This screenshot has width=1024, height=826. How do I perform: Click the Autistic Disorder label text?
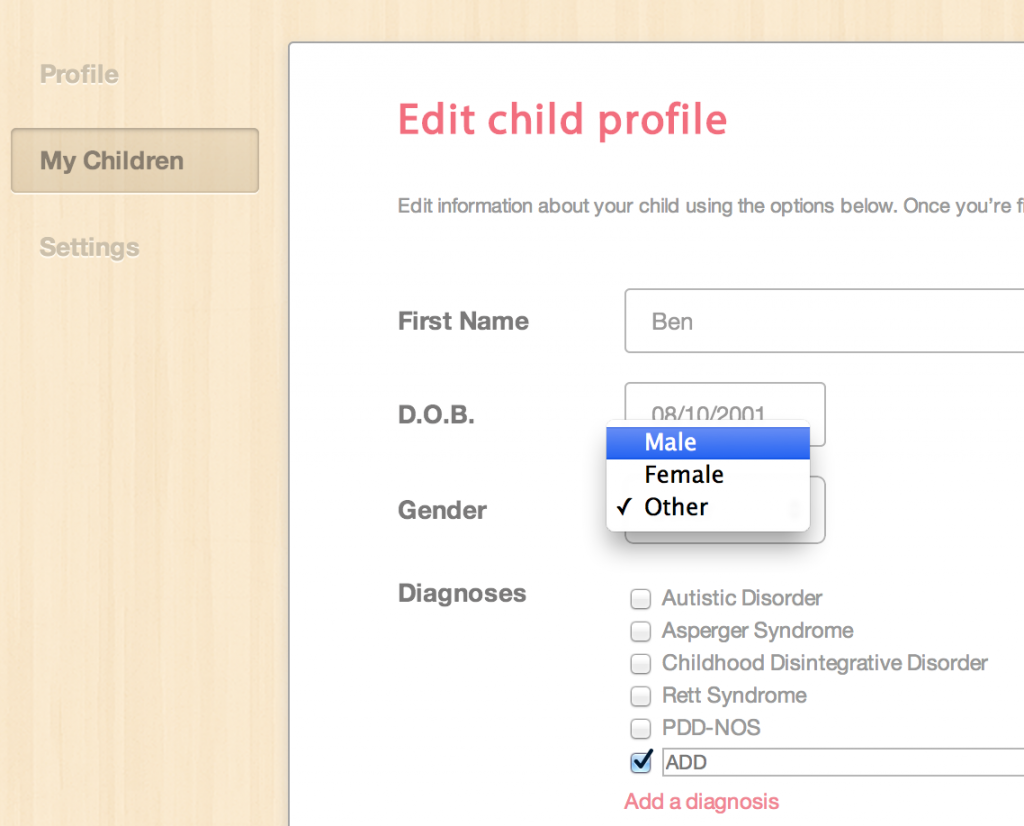coord(742,598)
